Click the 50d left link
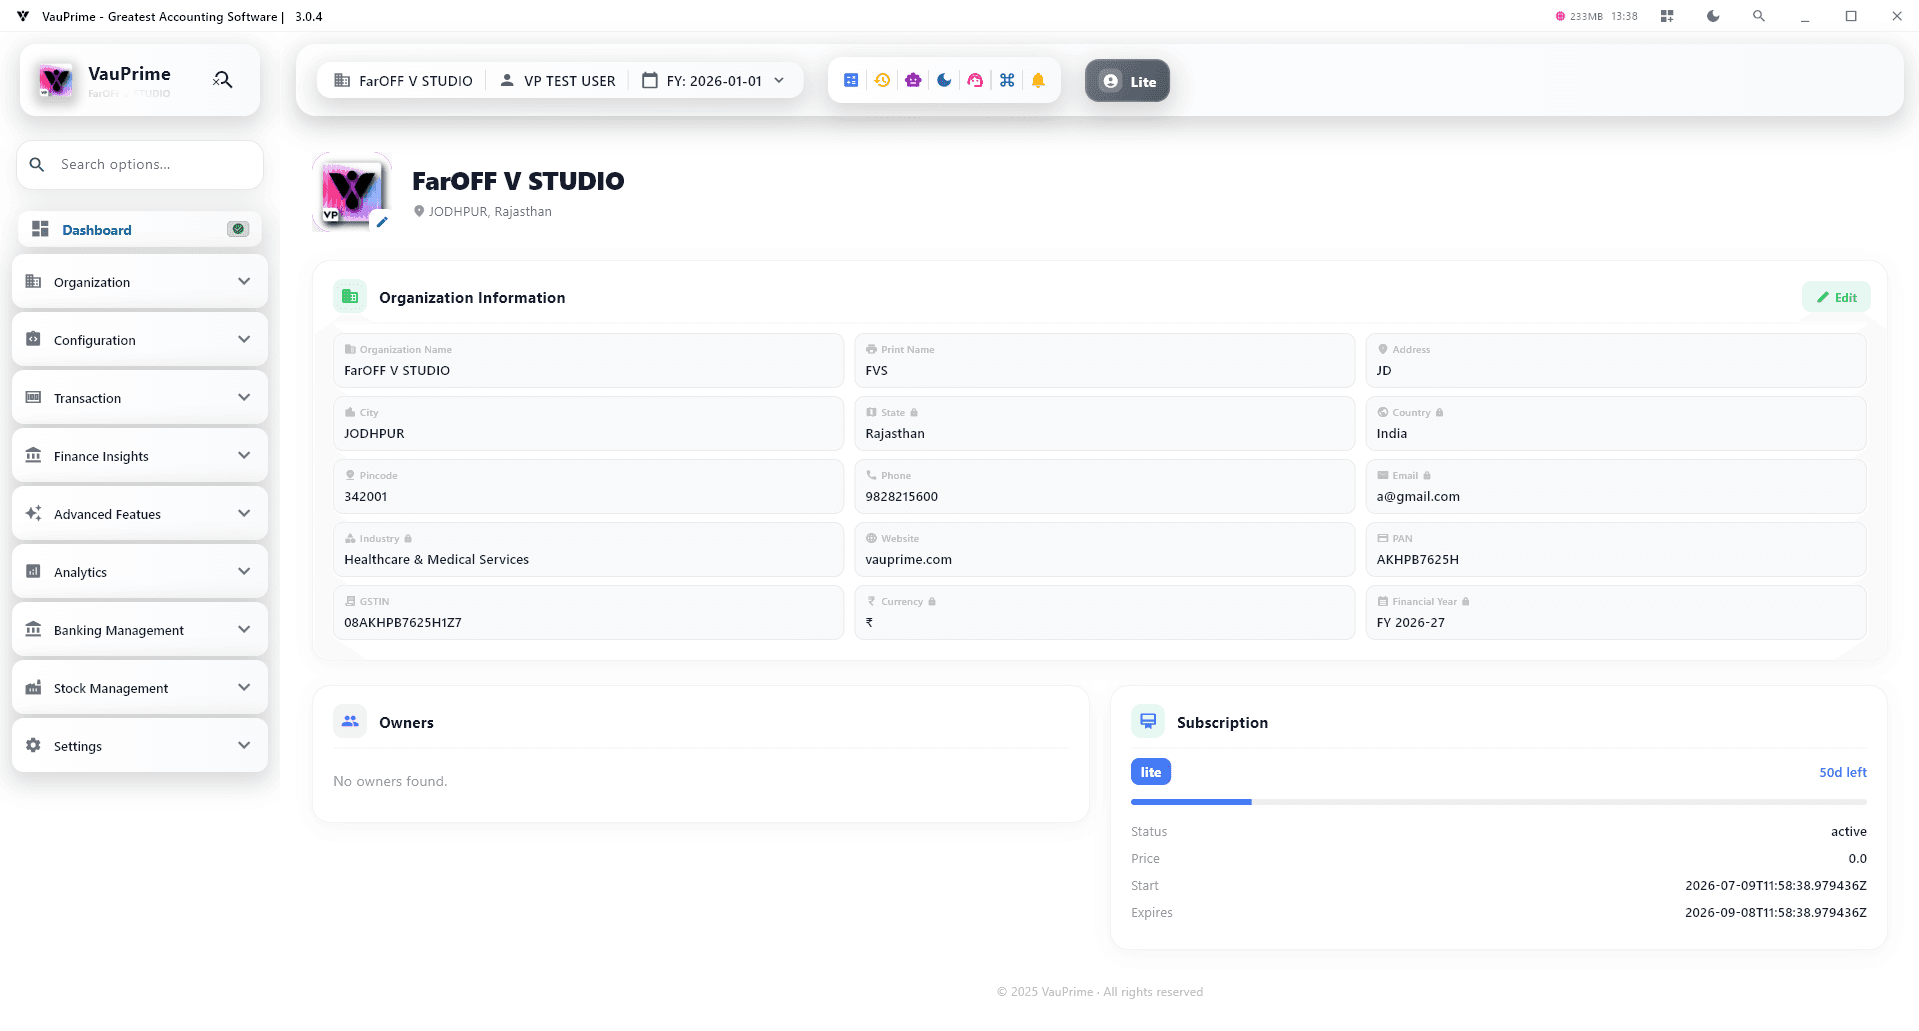The height and width of the screenshot is (1031, 1919). click(1843, 772)
